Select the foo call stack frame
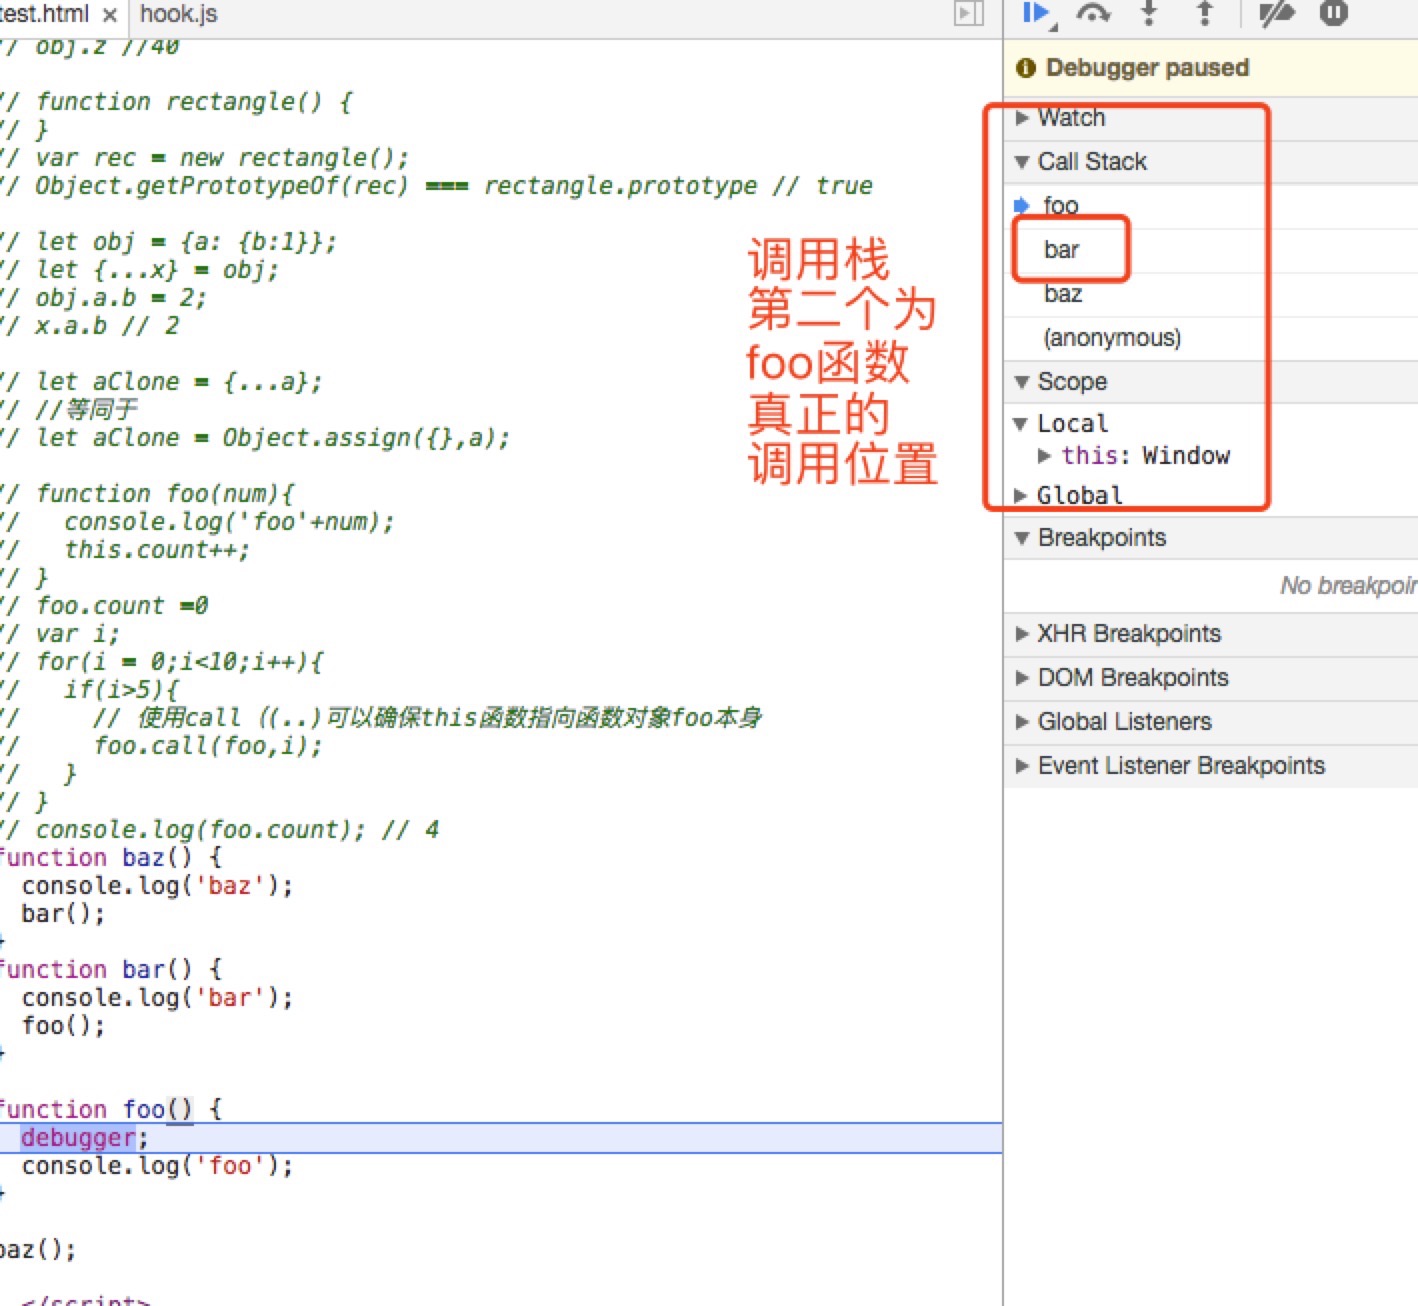Screen dimensions: 1418x1306 pyautogui.click(x=1210, y=206)
